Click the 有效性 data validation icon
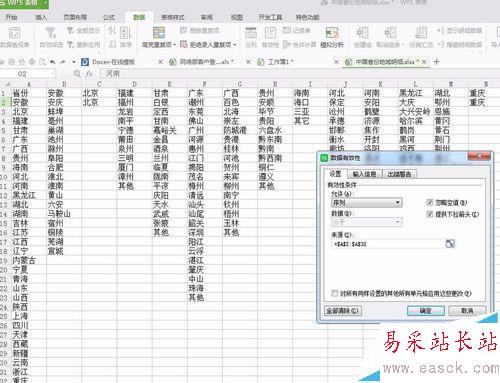 point(270,33)
